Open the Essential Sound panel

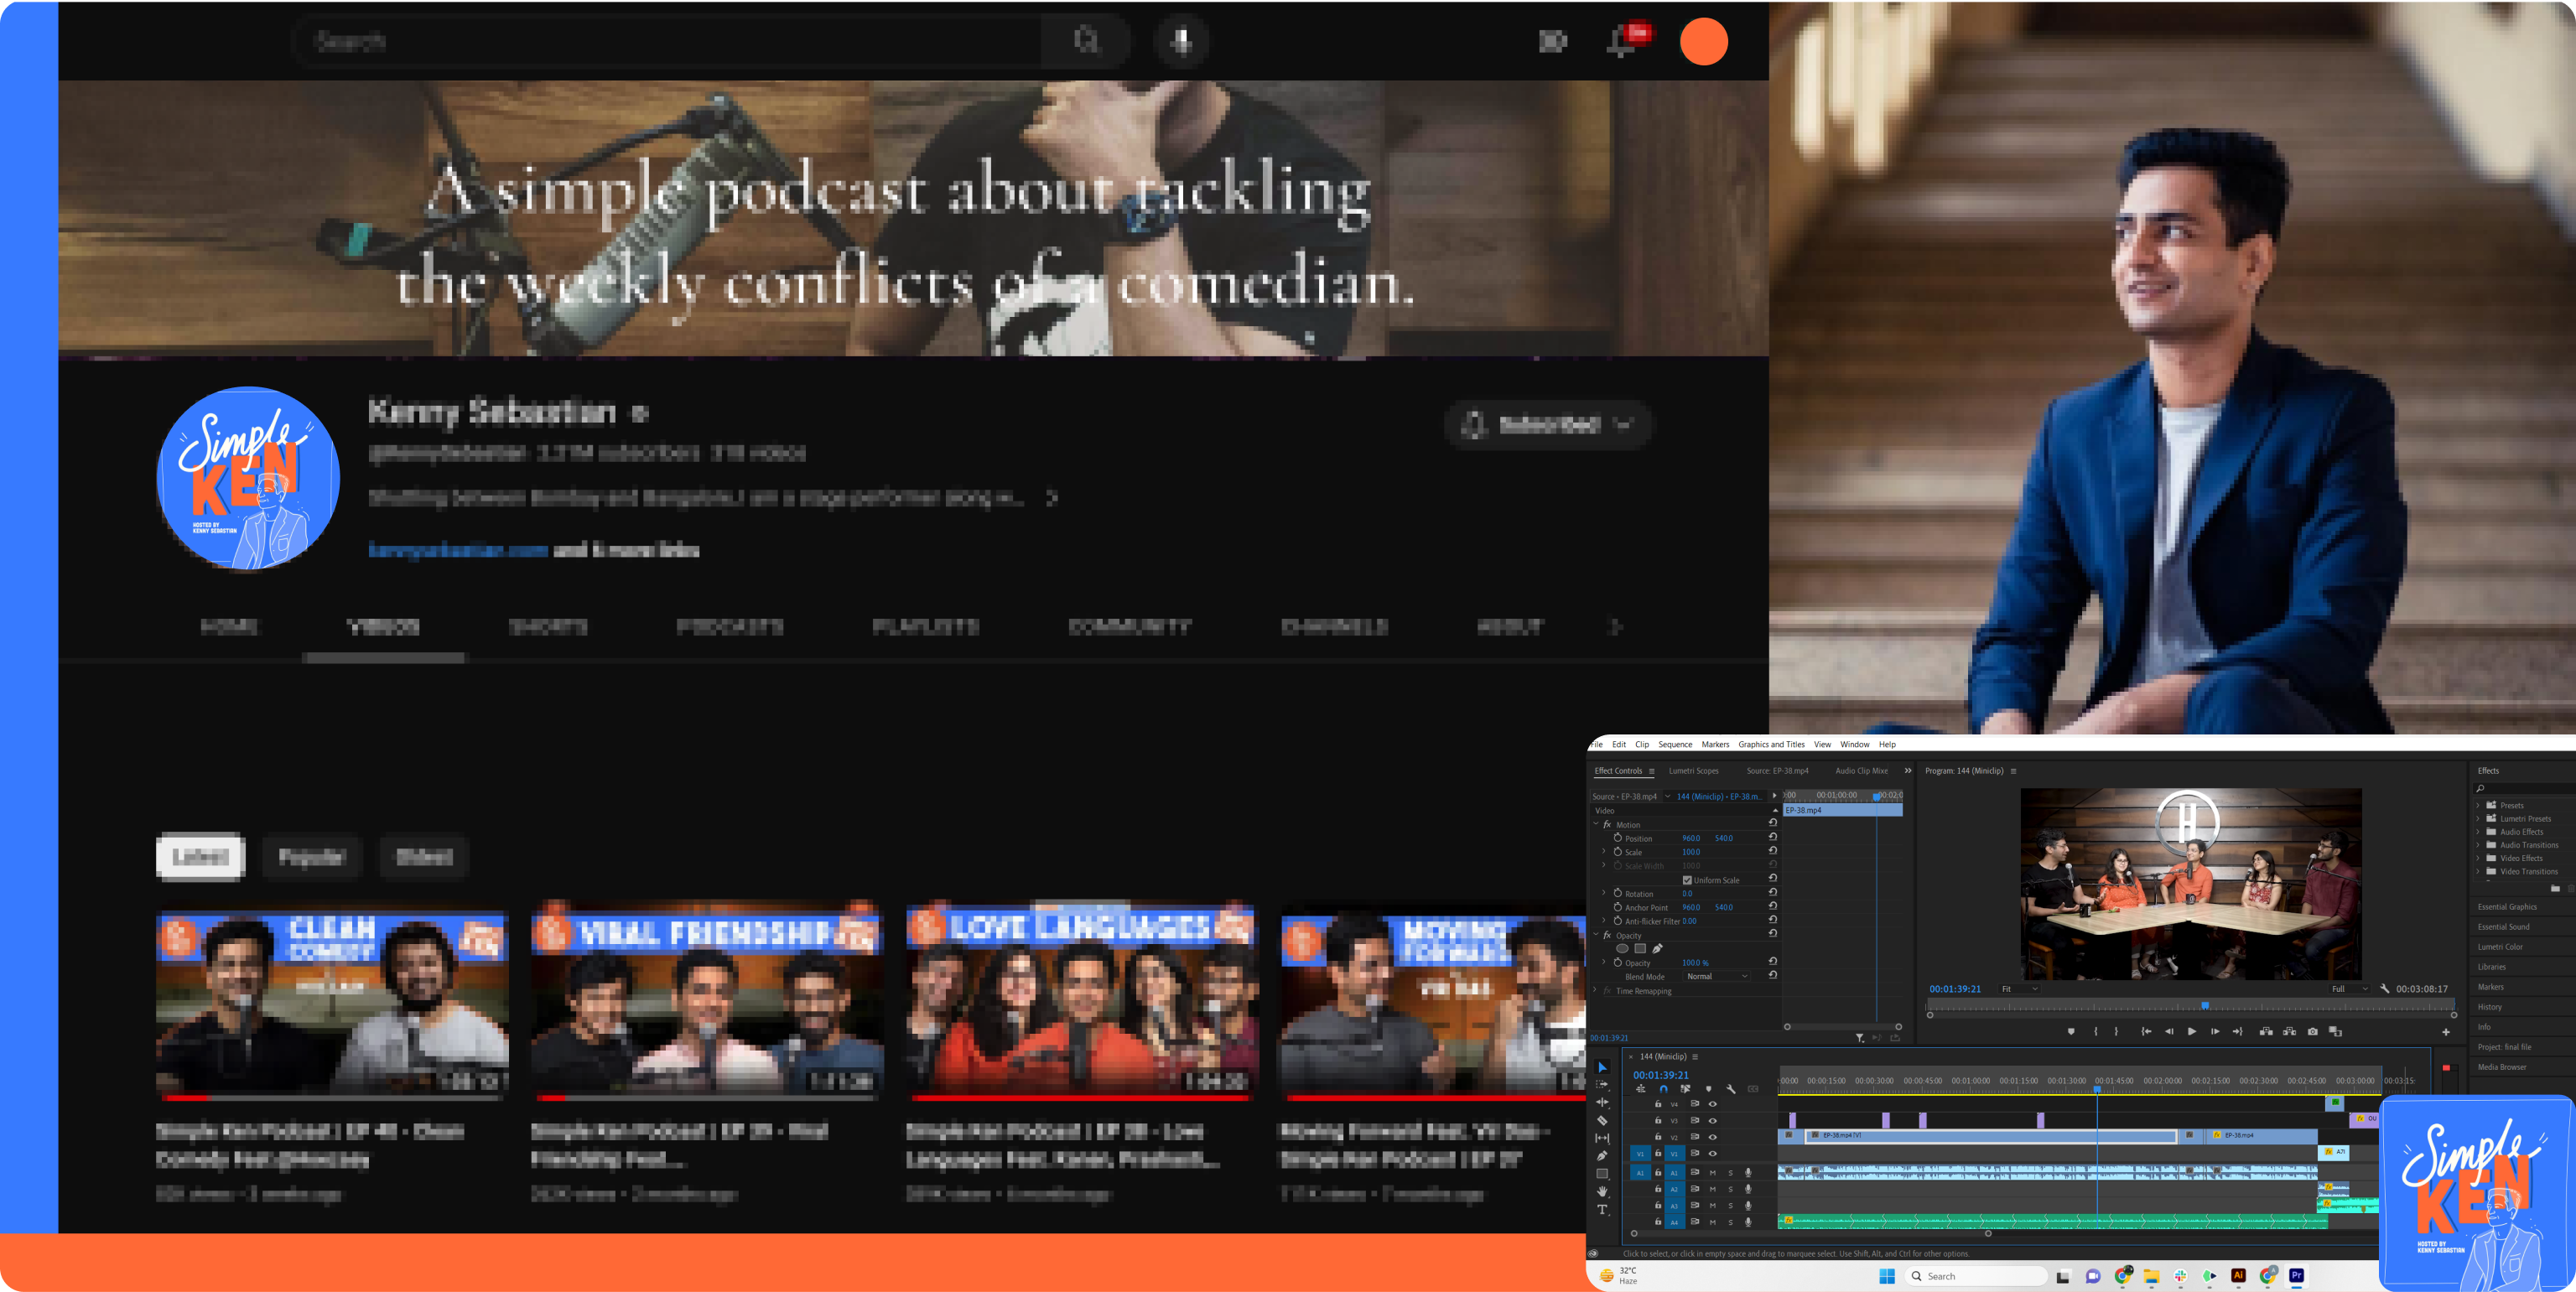pos(2503,927)
